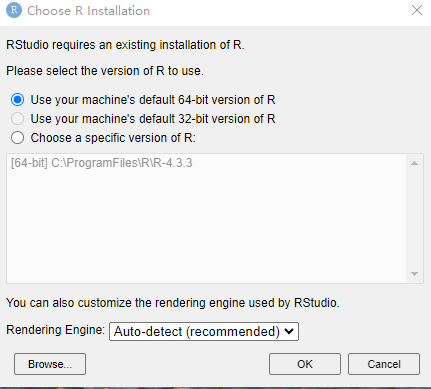Click the versions list scrollbar track
The height and width of the screenshot is (389, 431).
pyautogui.click(x=414, y=219)
